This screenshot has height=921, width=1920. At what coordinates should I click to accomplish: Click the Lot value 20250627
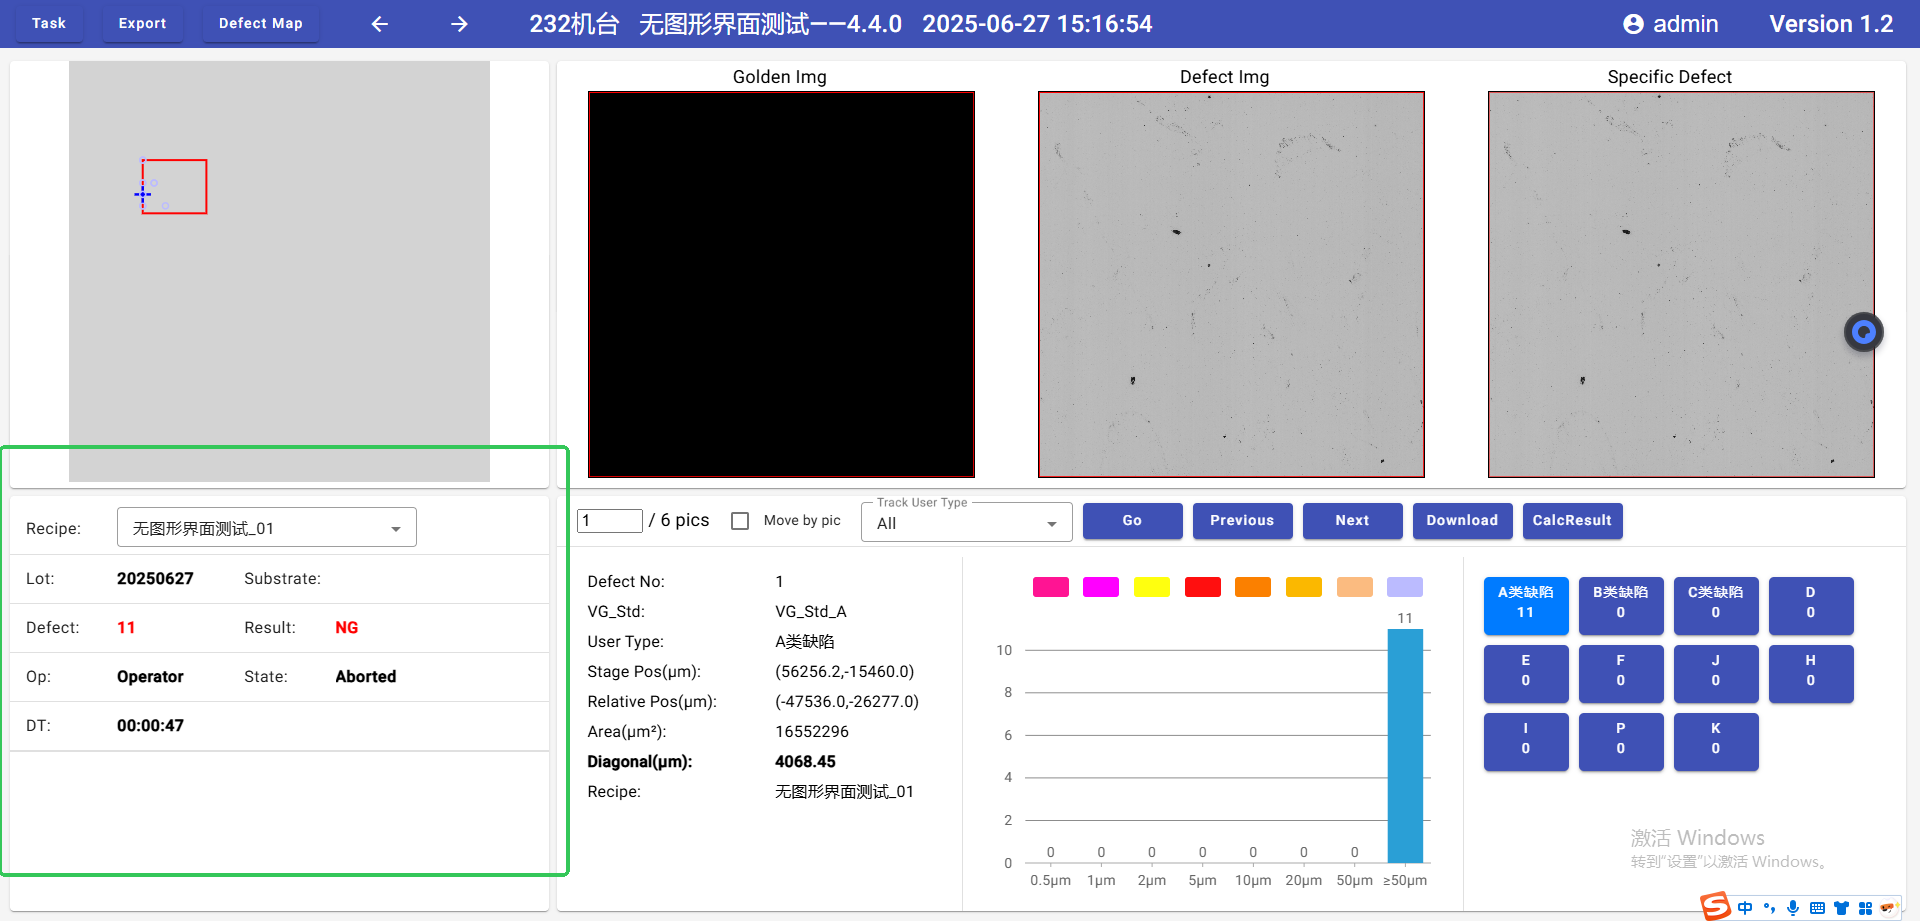(x=155, y=579)
